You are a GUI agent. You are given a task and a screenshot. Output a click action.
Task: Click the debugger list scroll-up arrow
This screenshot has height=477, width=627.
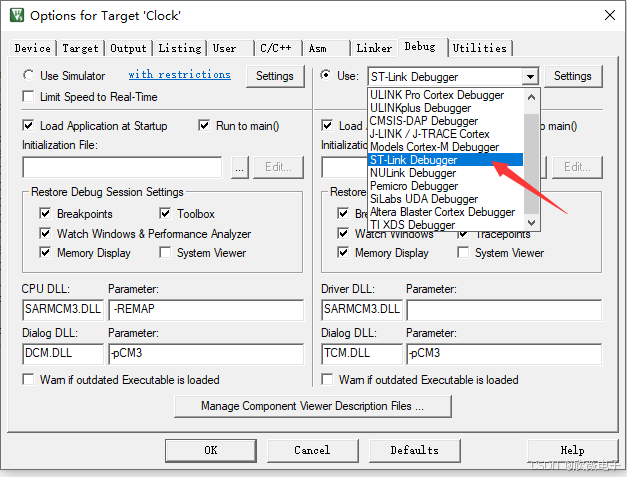531,97
